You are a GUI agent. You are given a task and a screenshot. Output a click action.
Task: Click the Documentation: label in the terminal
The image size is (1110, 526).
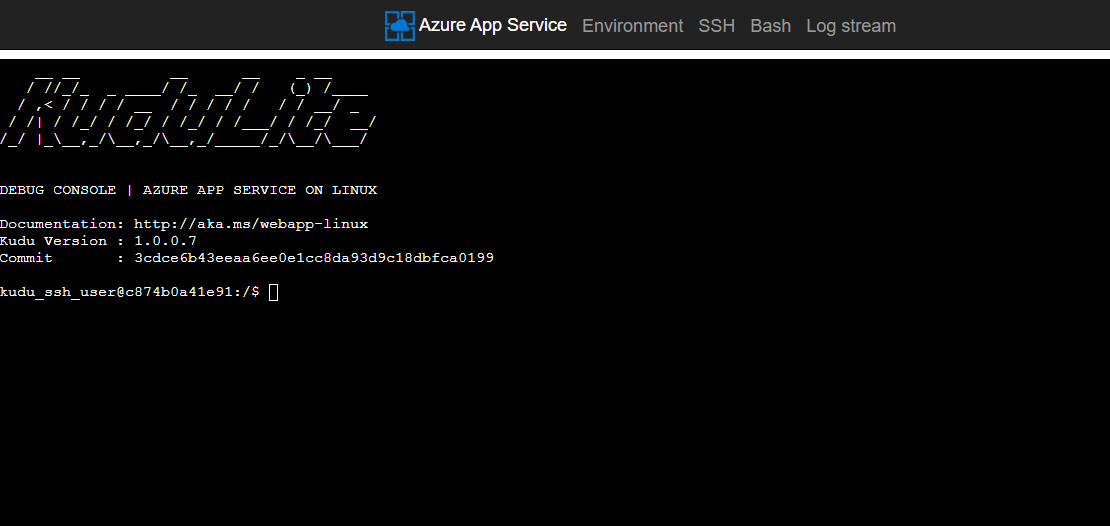tap(62, 224)
